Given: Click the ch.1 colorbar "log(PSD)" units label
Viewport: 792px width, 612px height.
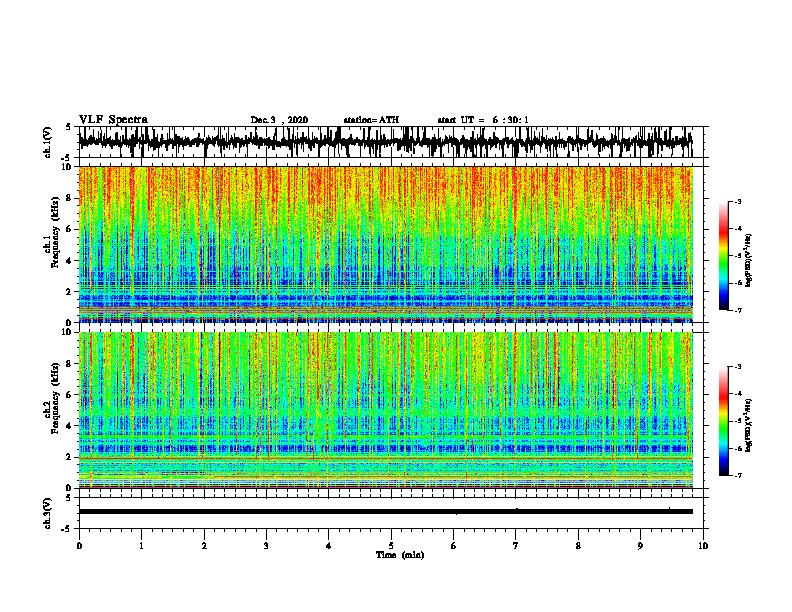Looking at the screenshot, I should pos(749,261).
